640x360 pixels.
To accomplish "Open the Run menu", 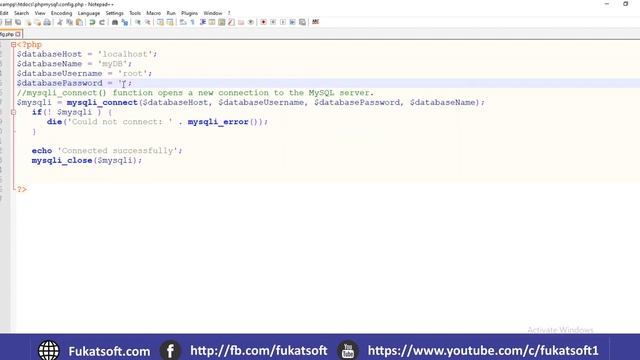I will (x=171, y=13).
